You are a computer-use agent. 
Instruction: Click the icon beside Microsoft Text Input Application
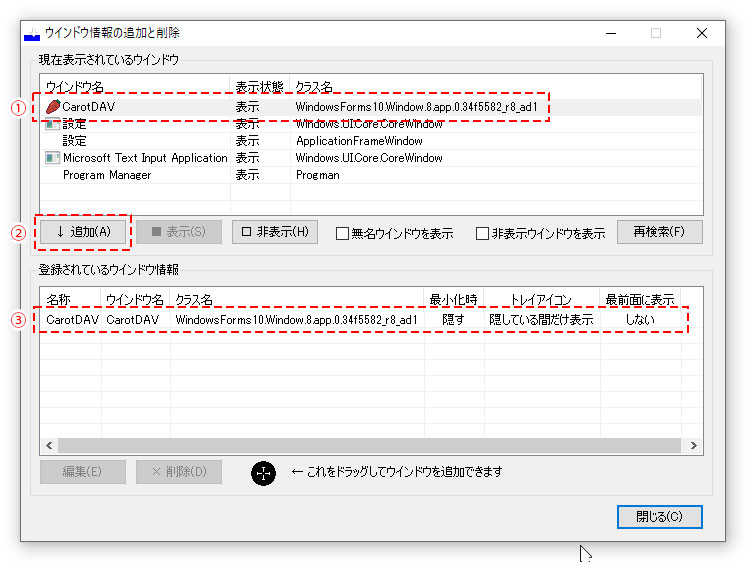(52, 158)
